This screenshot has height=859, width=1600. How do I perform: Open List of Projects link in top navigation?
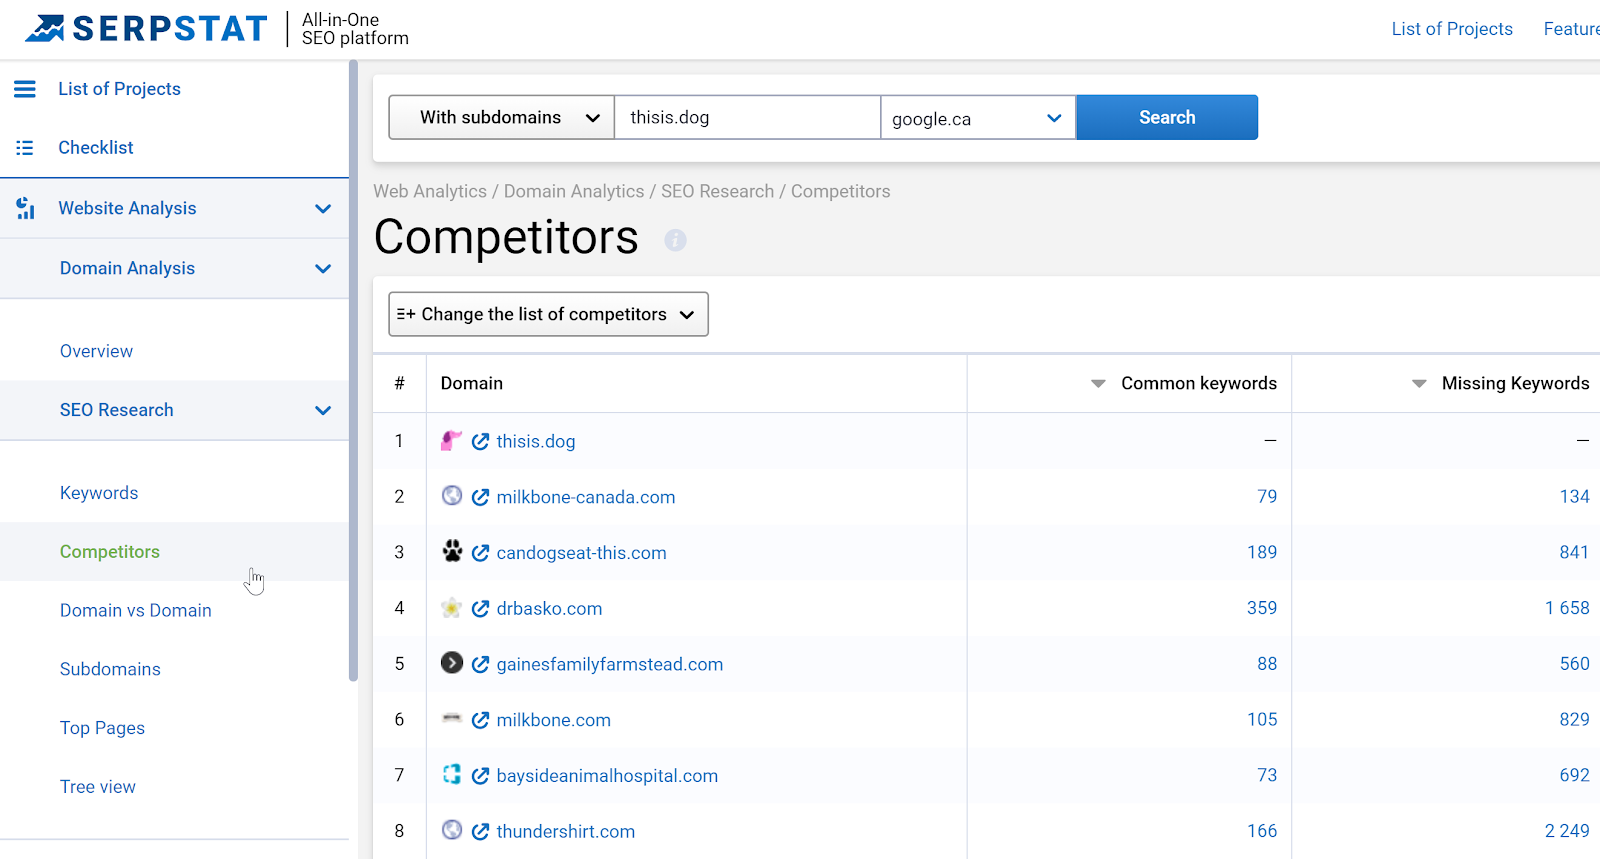pos(1452,29)
